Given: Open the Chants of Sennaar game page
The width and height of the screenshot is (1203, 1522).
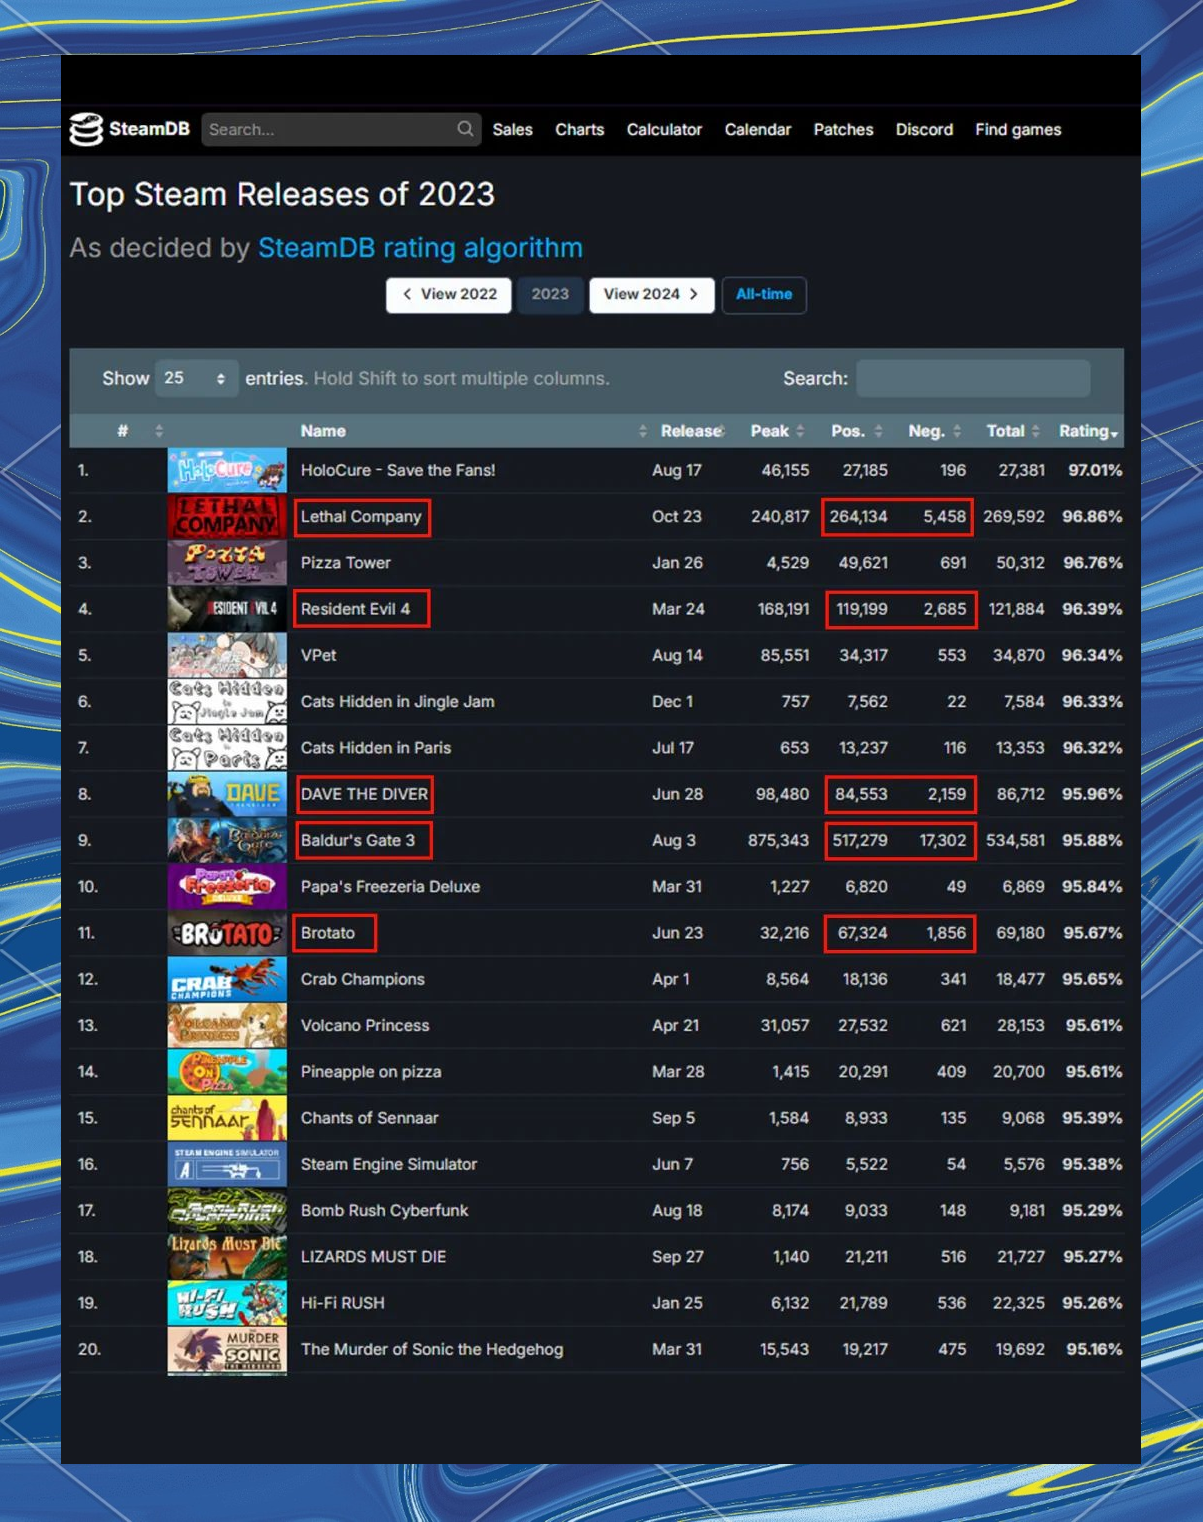Looking at the screenshot, I should coord(369,1118).
